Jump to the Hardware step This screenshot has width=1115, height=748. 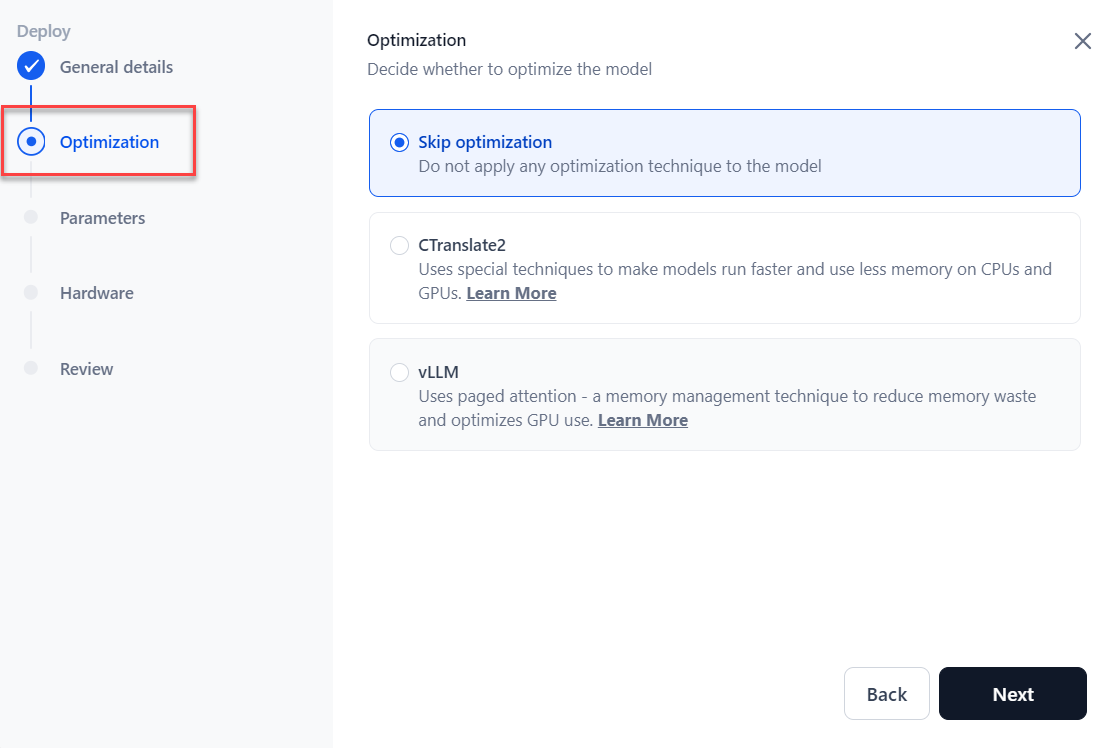click(x=96, y=293)
